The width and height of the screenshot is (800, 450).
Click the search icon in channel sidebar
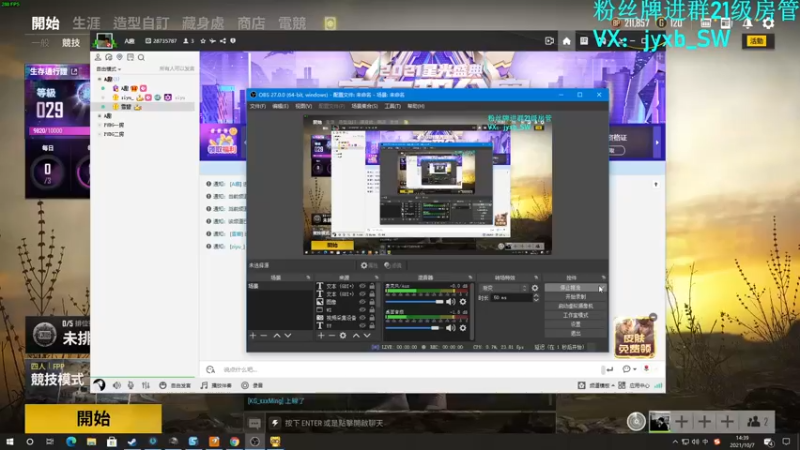pyautogui.click(x=141, y=57)
